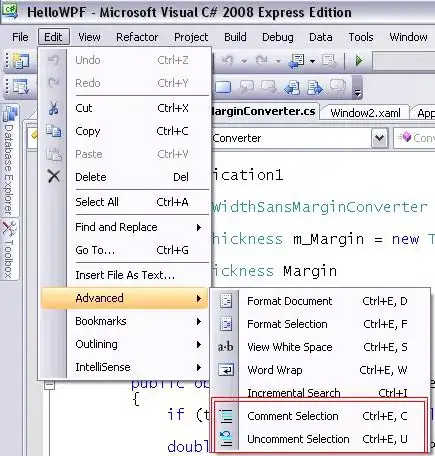Choose Delete from Edit menu
The height and width of the screenshot is (456, 435).
(125, 177)
